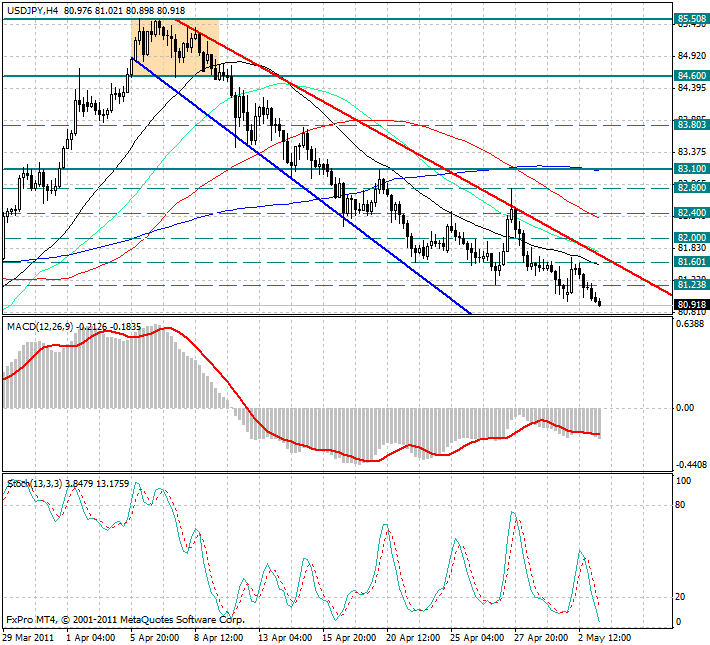
Task: Click the 2 May 12:00 time label
Action: pos(605,637)
